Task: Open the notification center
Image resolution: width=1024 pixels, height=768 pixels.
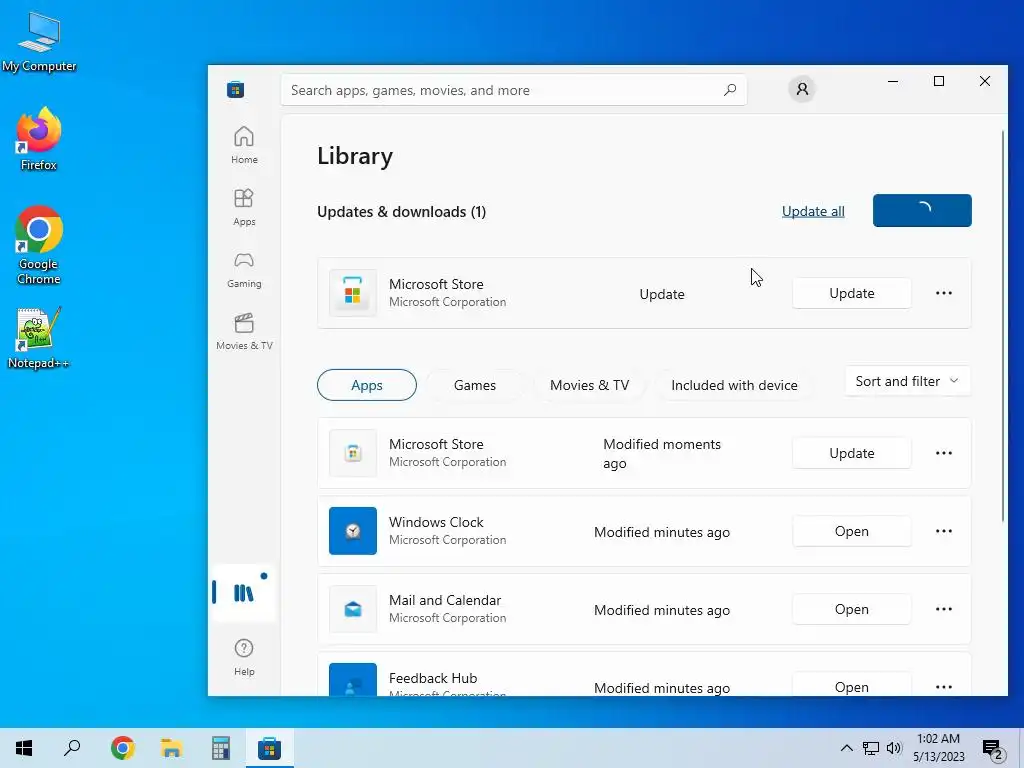Action: (x=993, y=748)
